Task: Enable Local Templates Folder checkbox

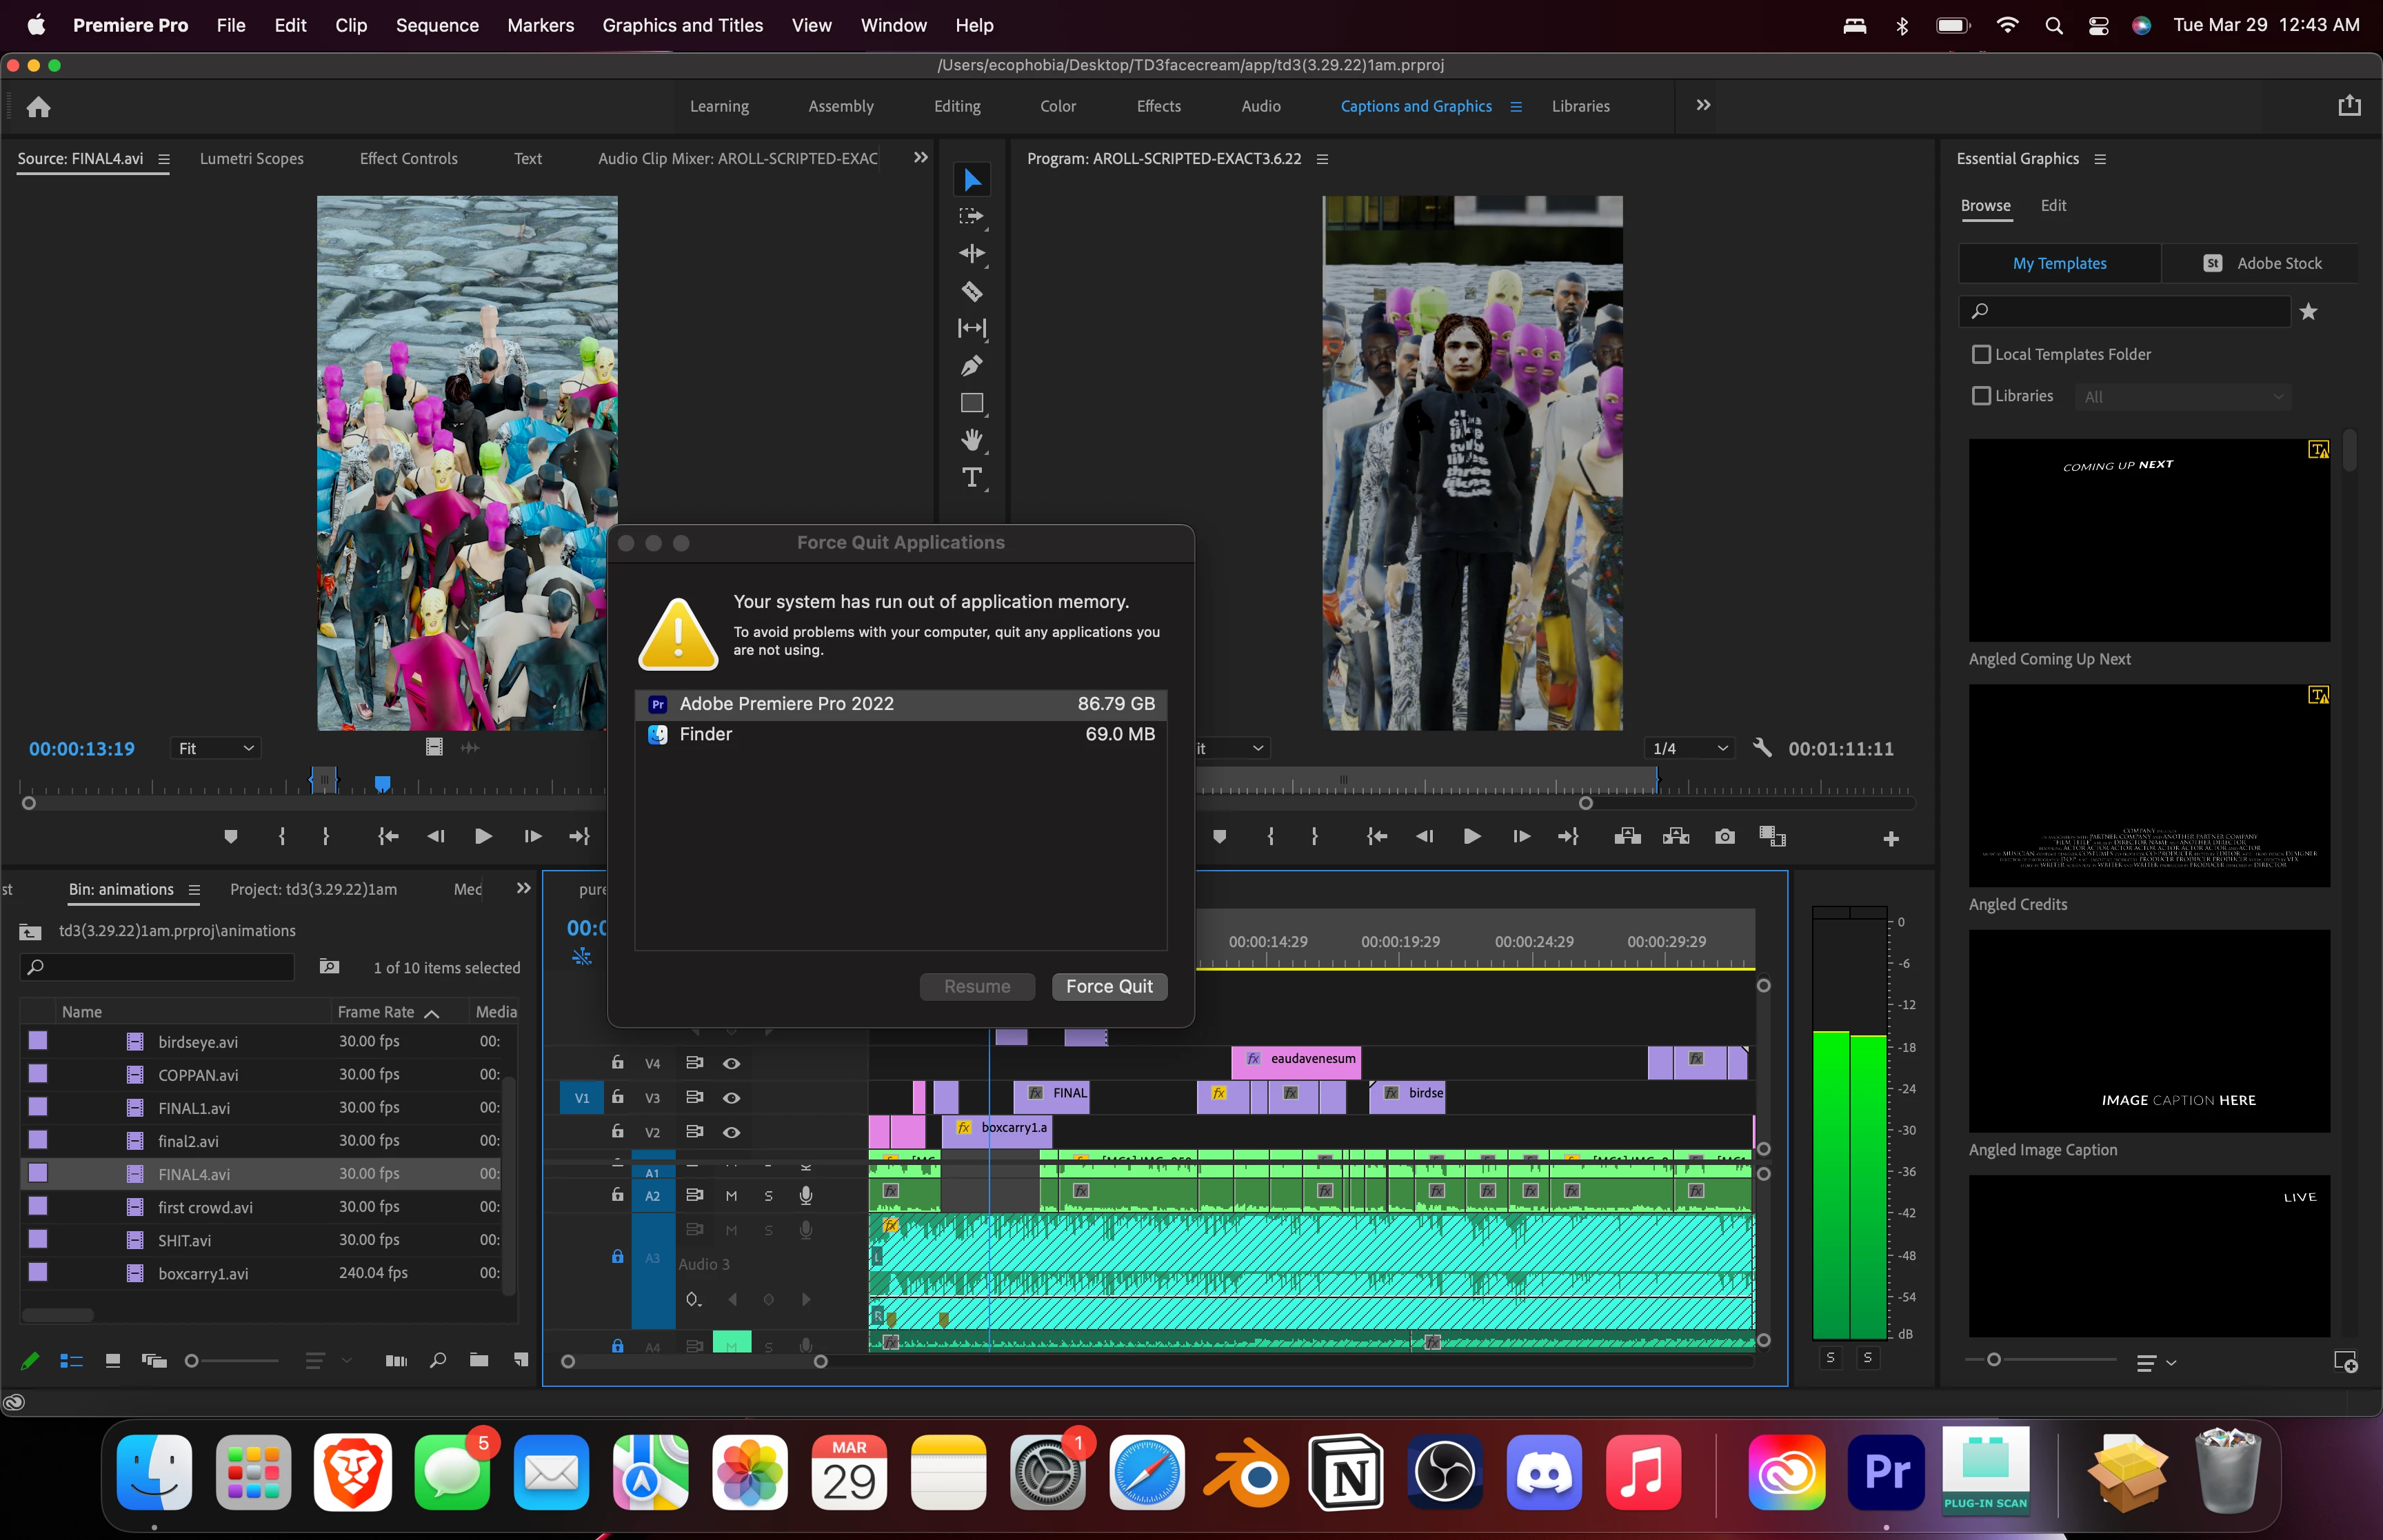Action: tap(1980, 354)
